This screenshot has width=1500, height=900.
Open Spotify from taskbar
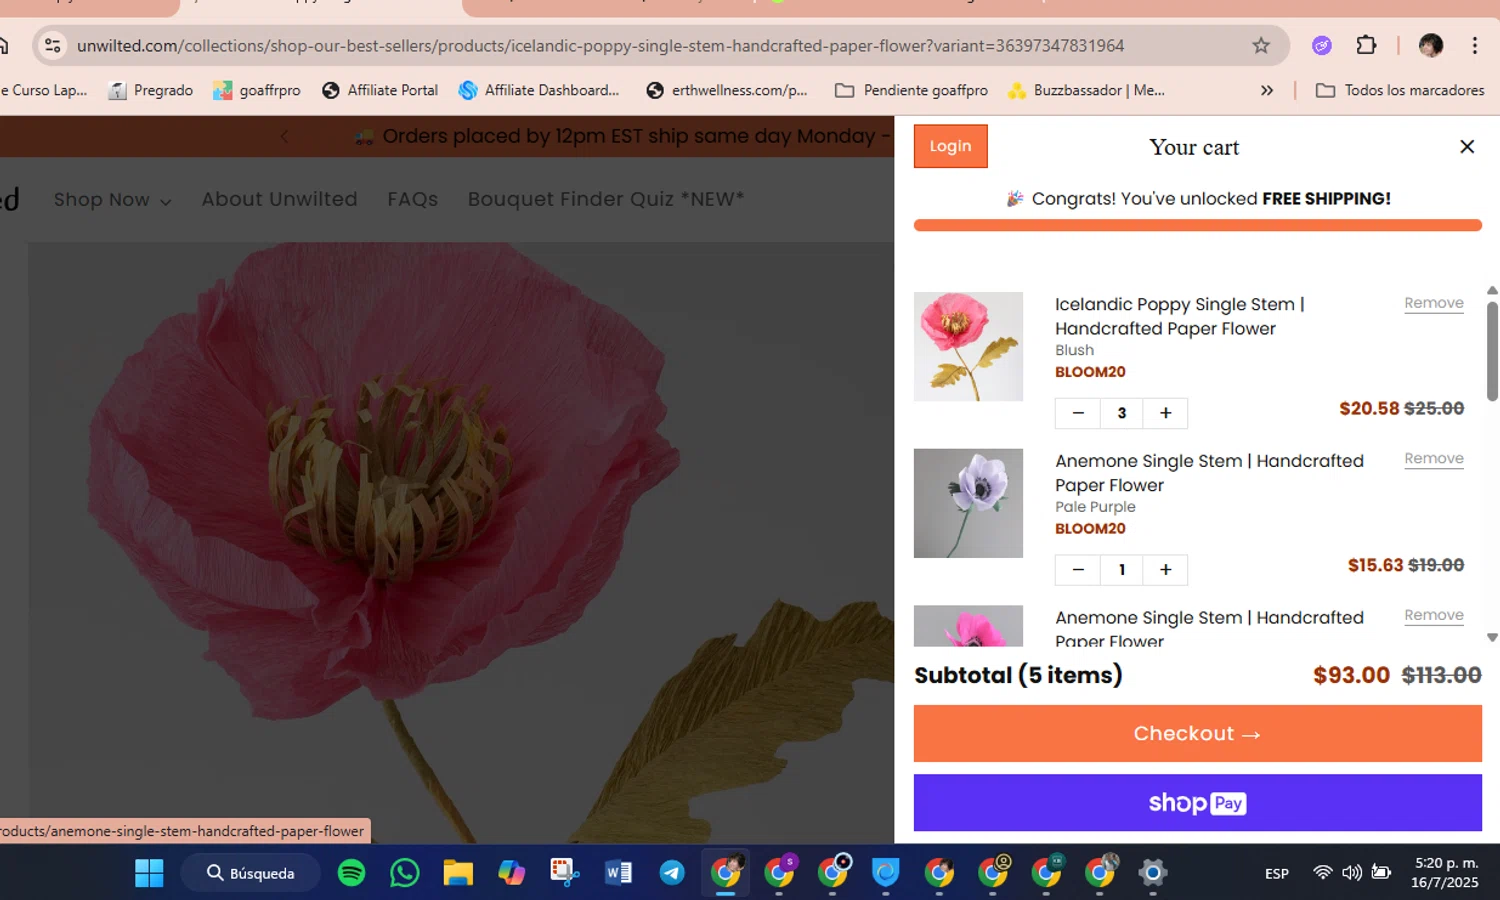351,873
